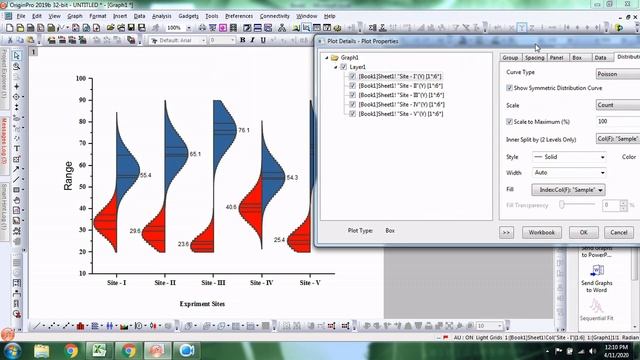Open the Preferences menu

coord(239,16)
